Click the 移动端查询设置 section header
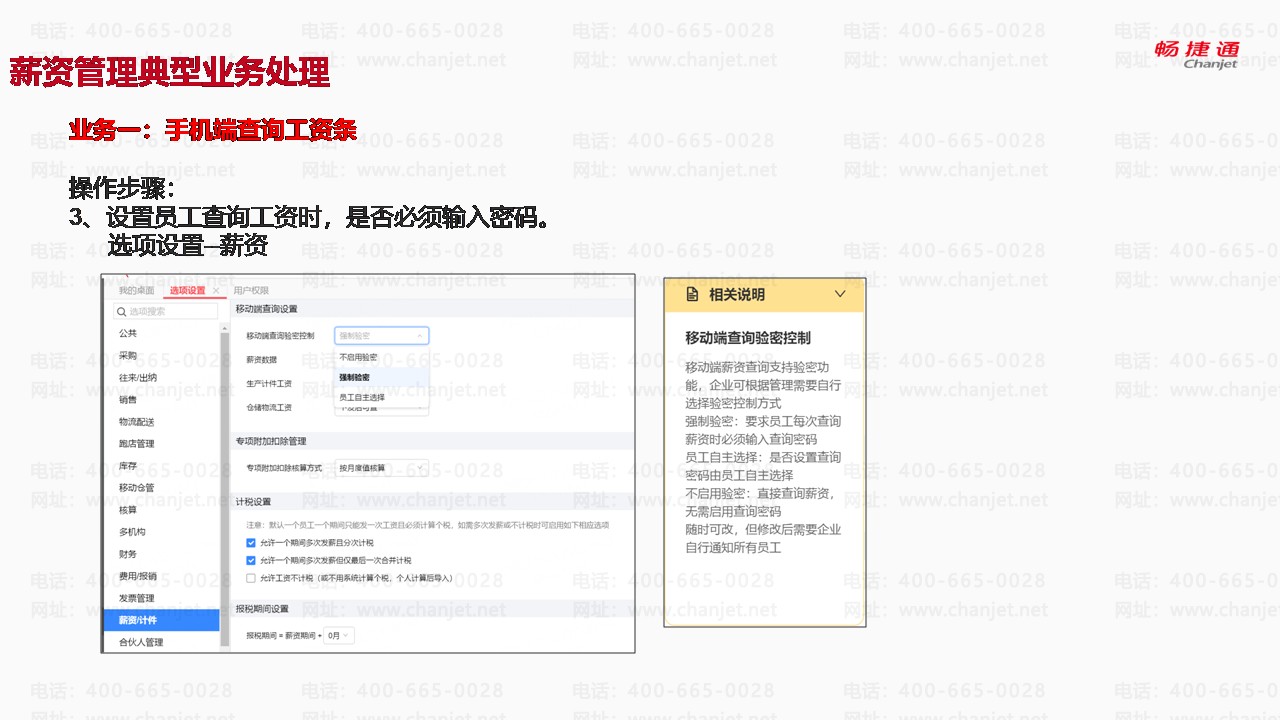Screen dimensions: 1280x720 click(266, 310)
